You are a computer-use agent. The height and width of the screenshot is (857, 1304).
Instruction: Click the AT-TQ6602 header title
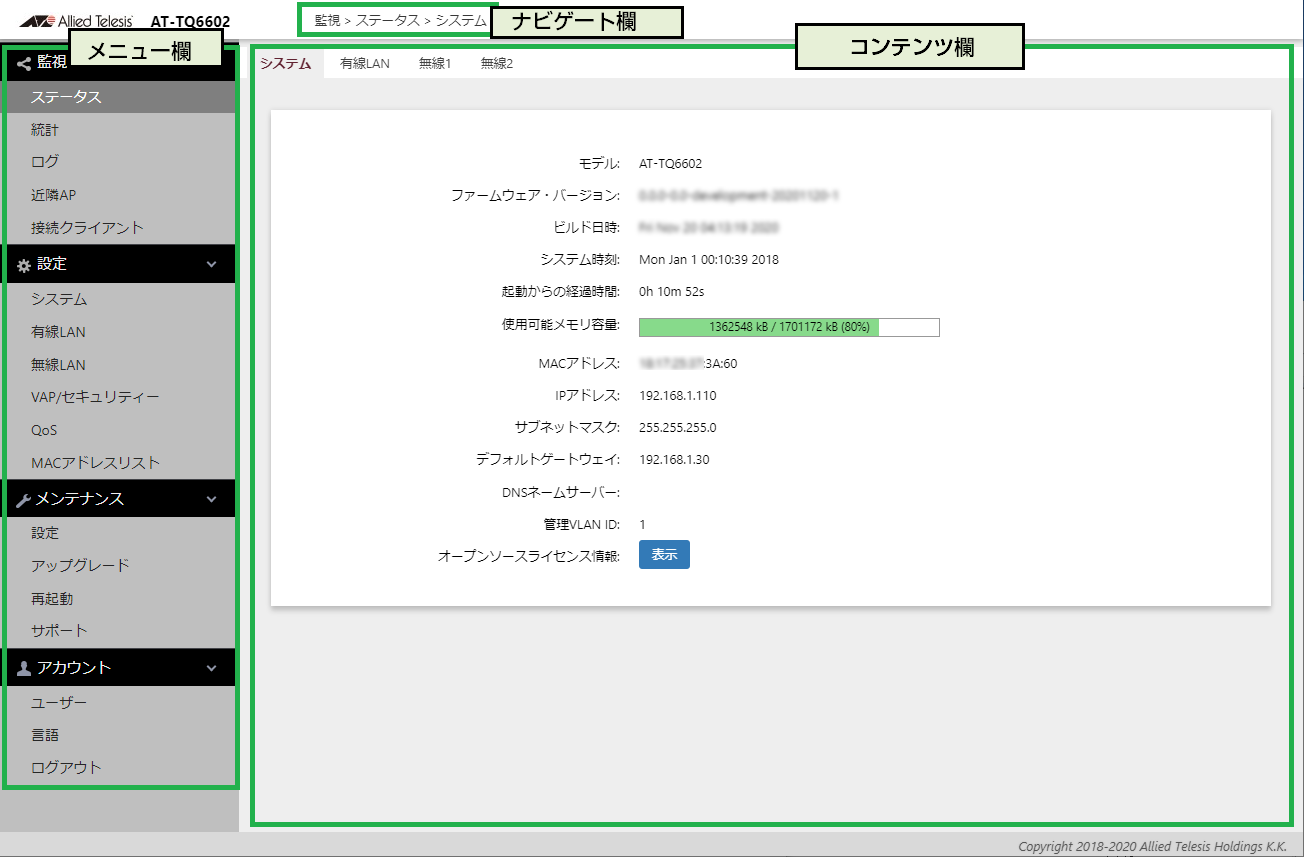[x=190, y=20]
